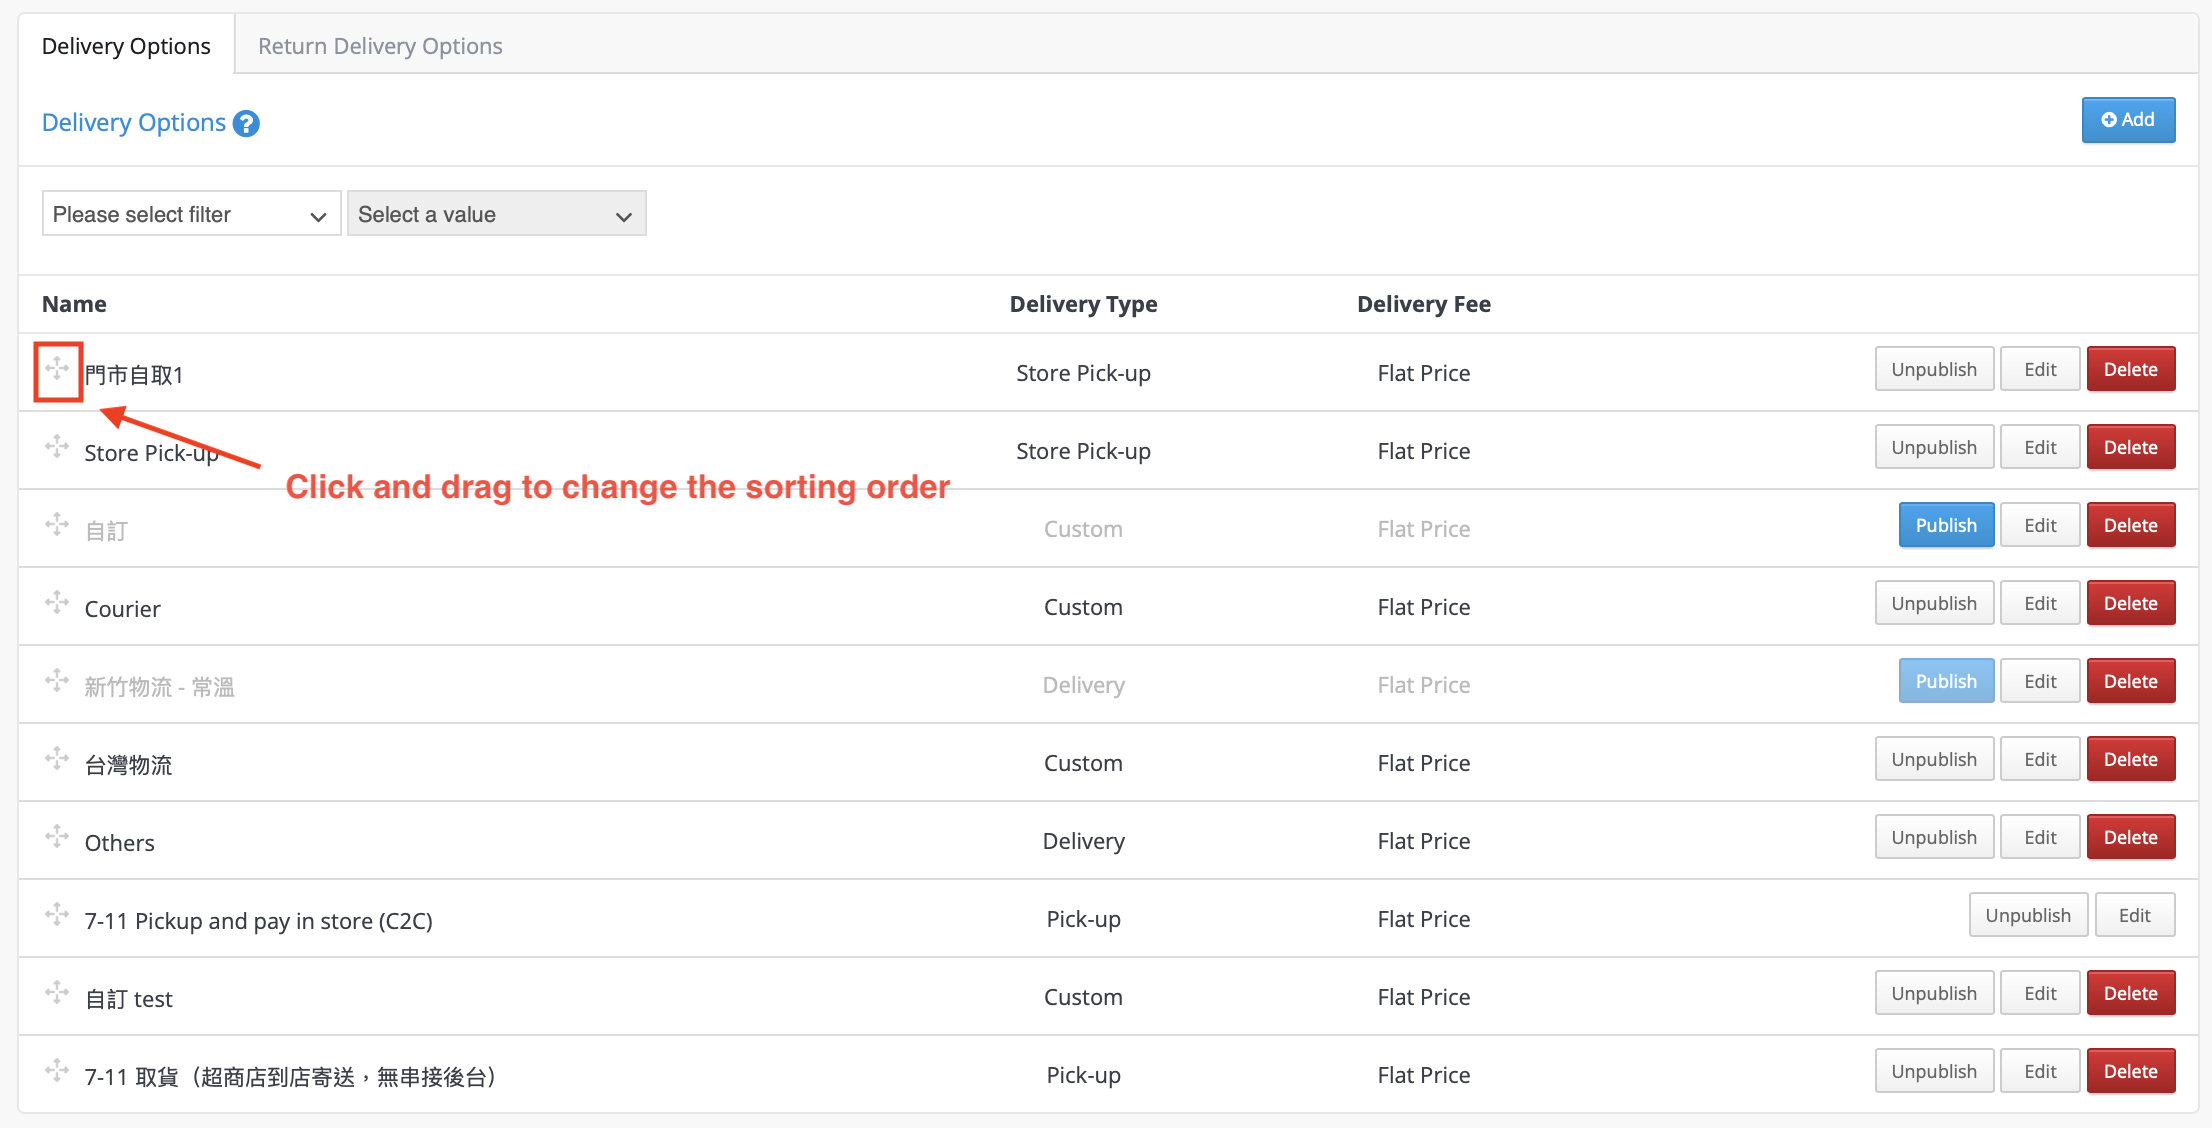The width and height of the screenshot is (2212, 1128).
Task: Click Flat Price in the Courier row
Action: 1423,607
